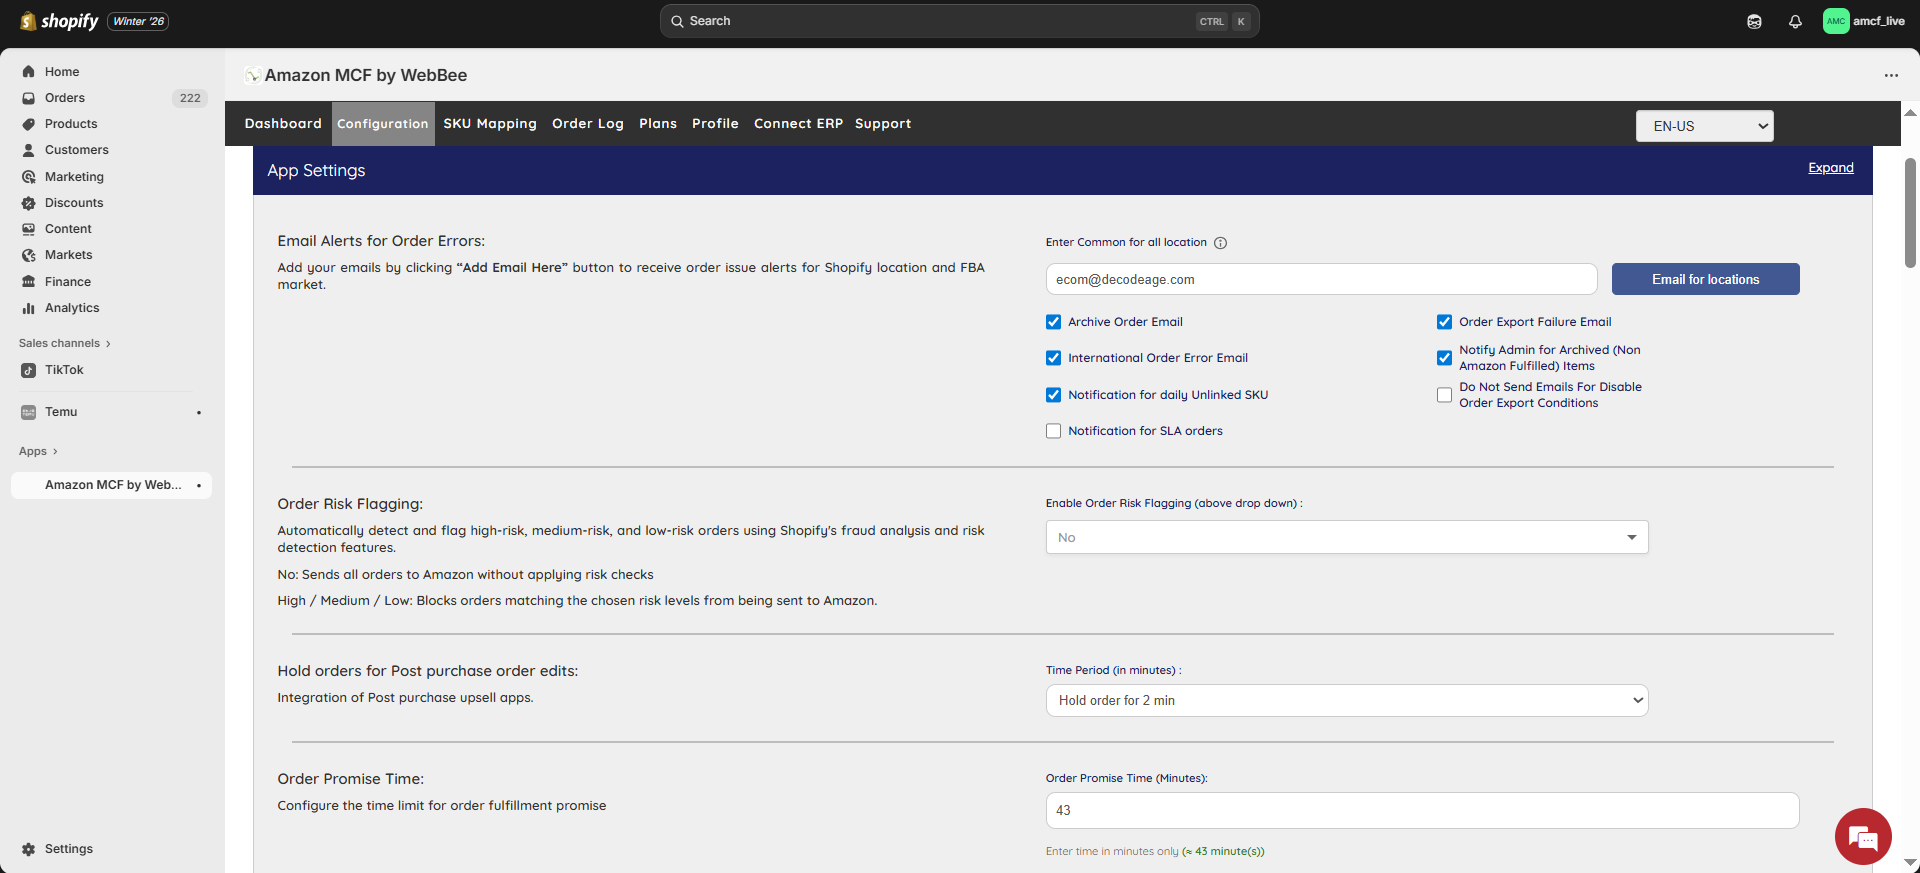Click the Expand link in App Settings

pyautogui.click(x=1830, y=168)
